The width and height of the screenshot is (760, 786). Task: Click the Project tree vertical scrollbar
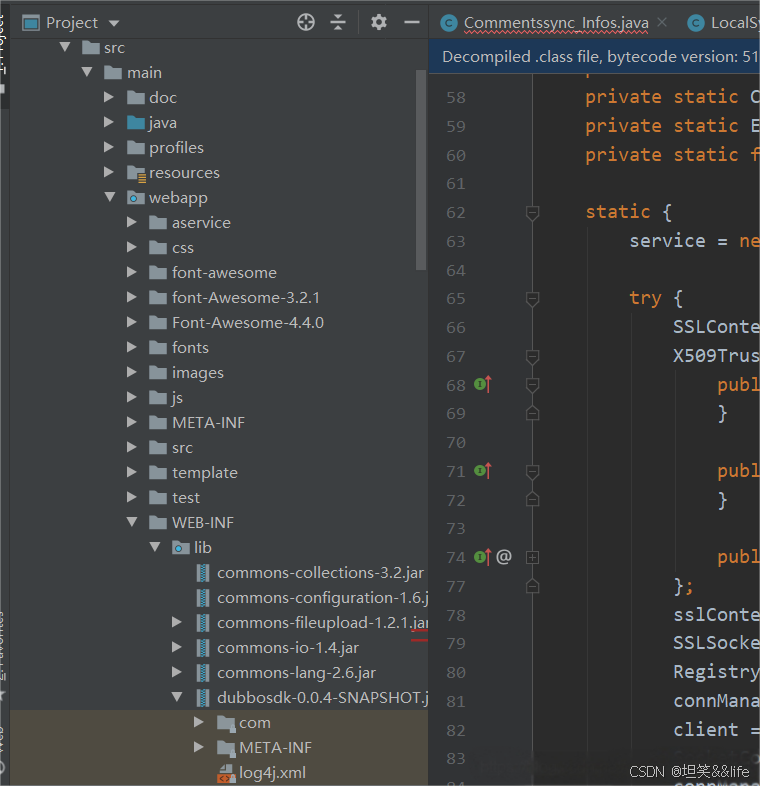tap(421, 170)
